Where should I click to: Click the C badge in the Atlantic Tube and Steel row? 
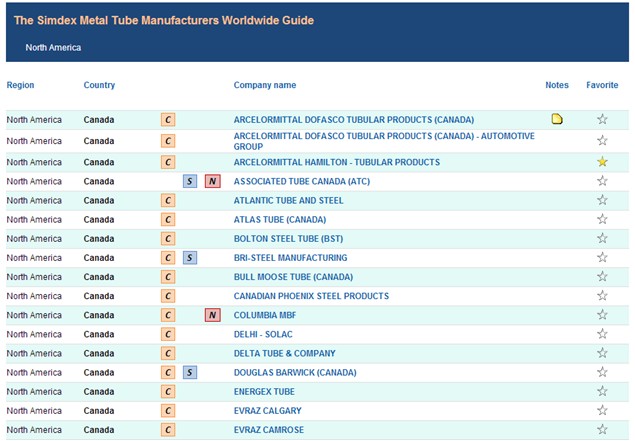pyautogui.click(x=168, y=200)
